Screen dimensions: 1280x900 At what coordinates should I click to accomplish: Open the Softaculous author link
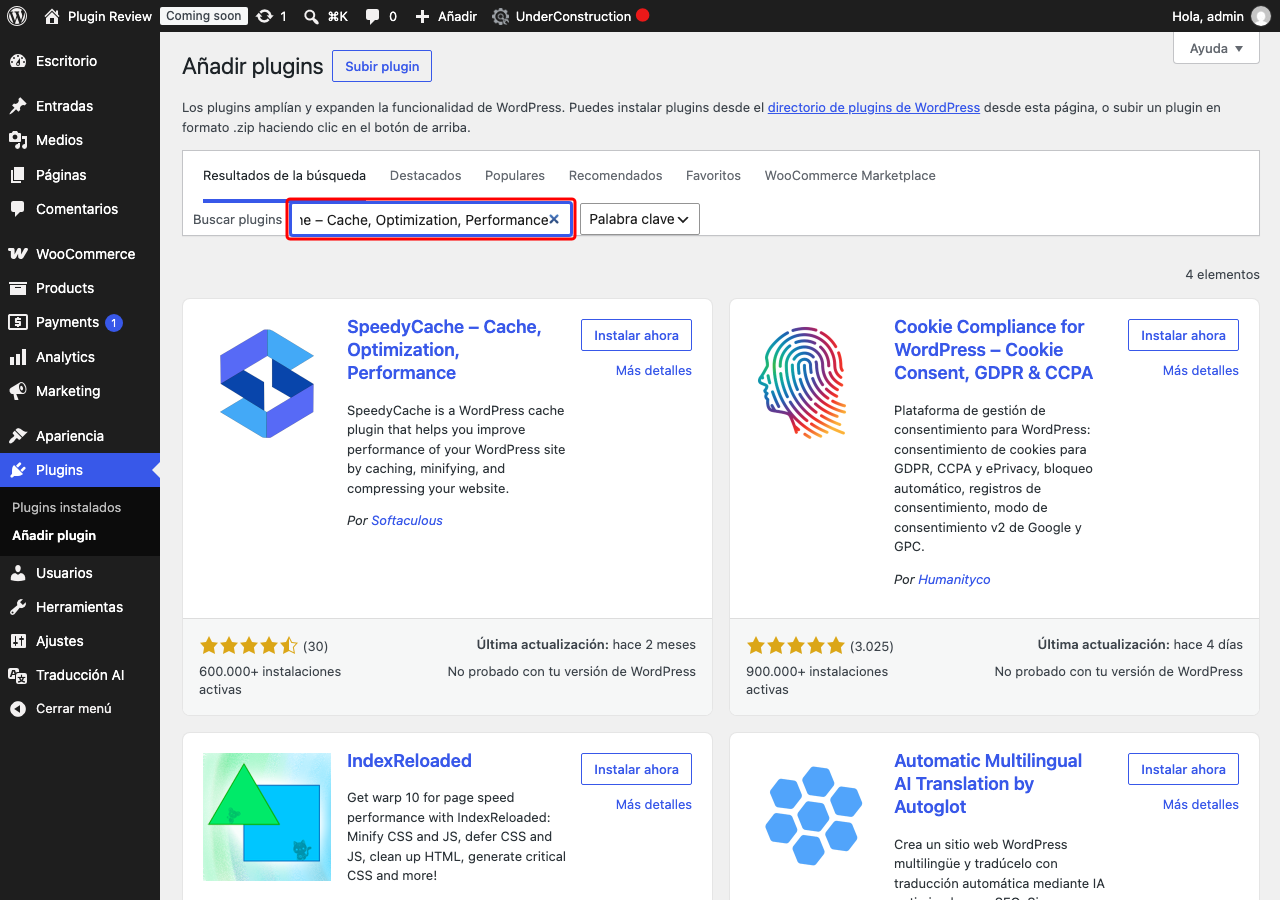(407, 520)
